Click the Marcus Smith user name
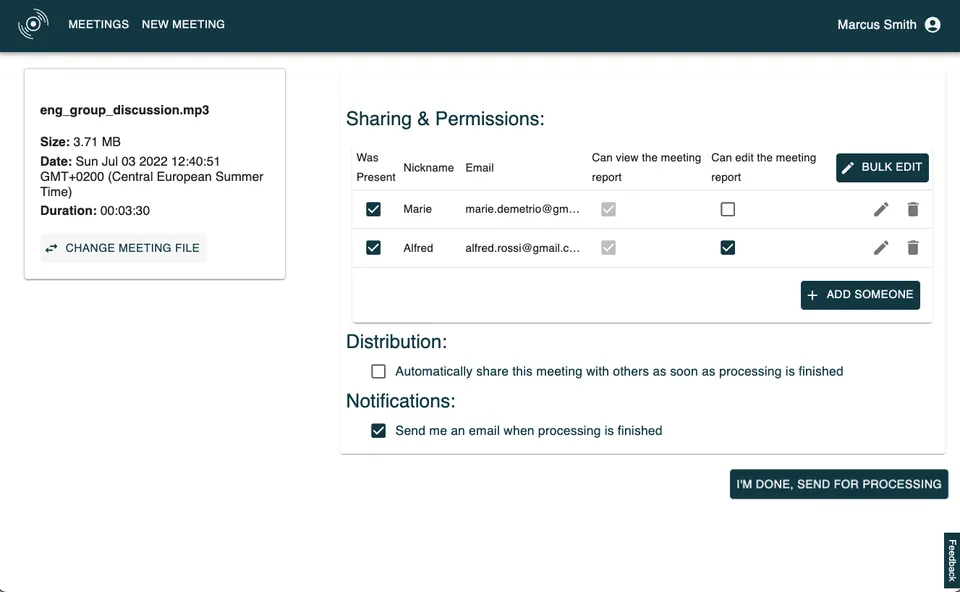960x592 pixels. 877,24
